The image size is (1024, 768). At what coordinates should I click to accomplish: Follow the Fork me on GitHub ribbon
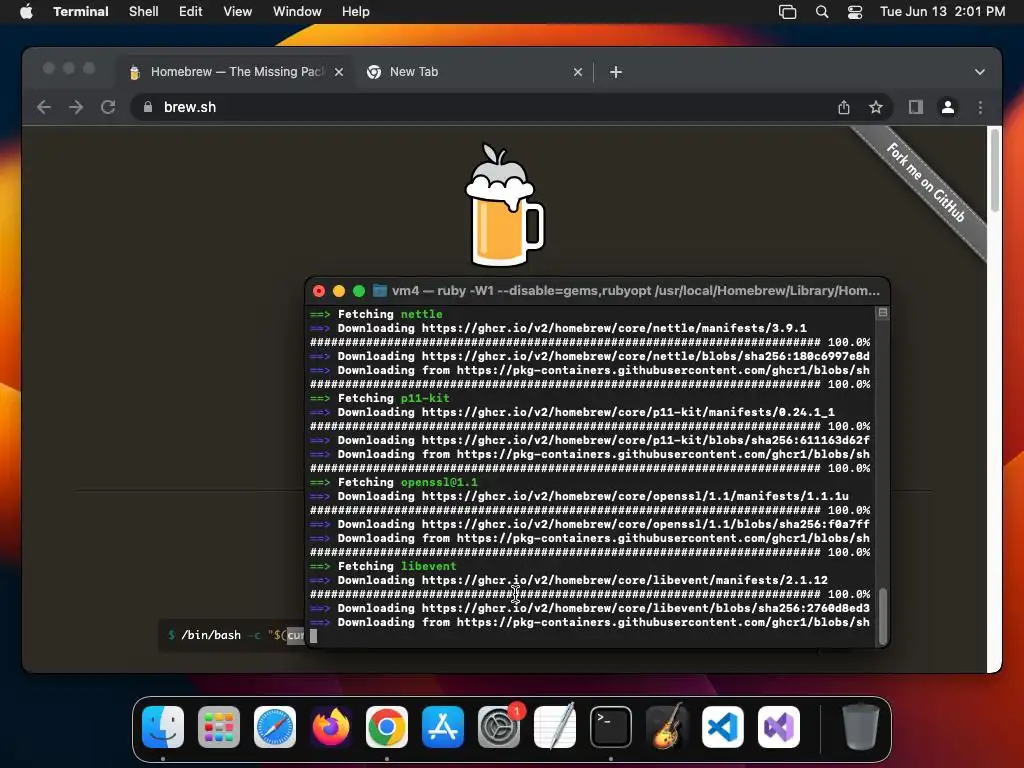[x=926, y=183]
